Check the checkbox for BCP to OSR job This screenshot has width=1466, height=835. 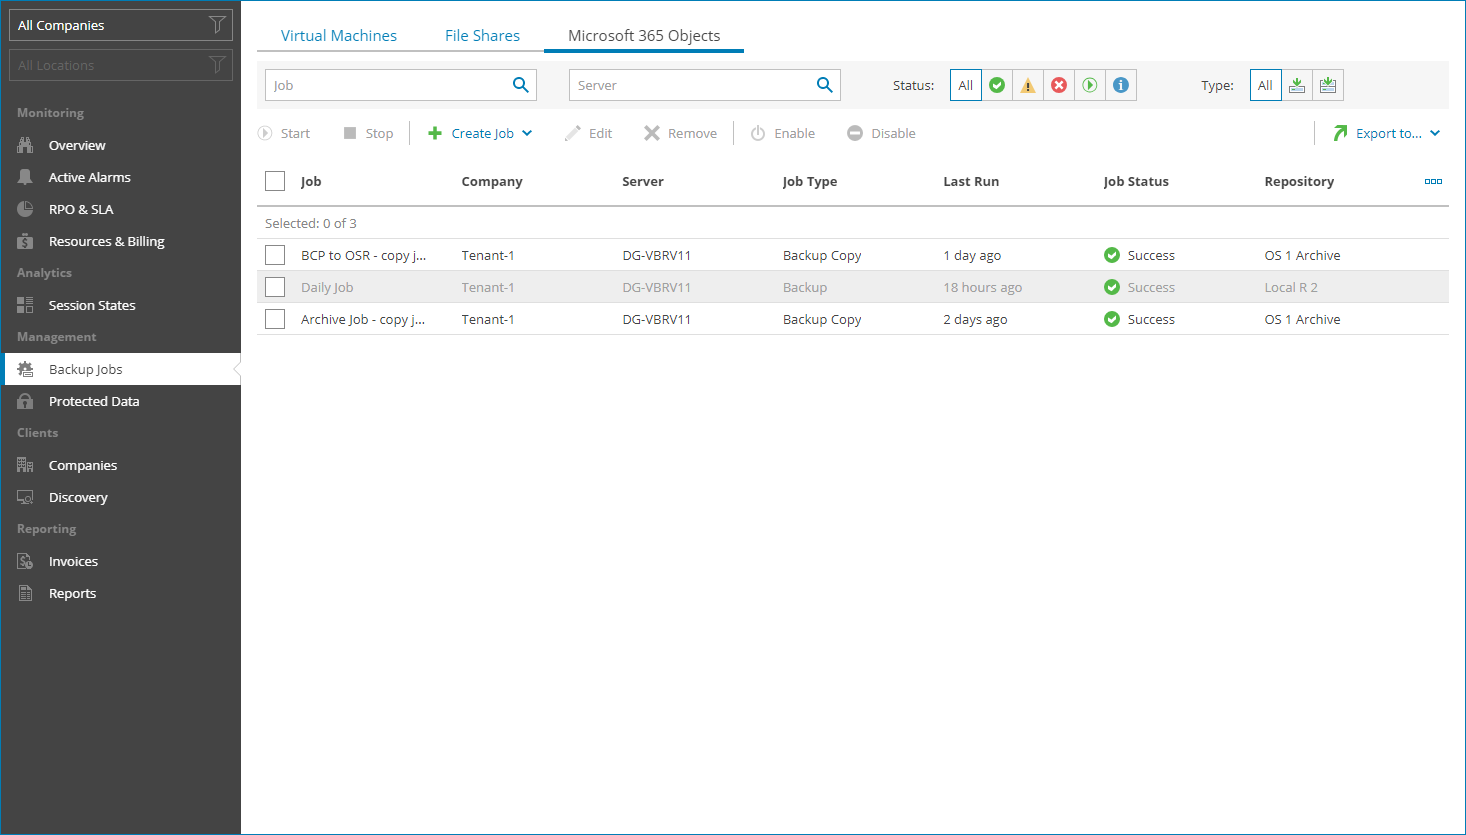pos(275,255)
